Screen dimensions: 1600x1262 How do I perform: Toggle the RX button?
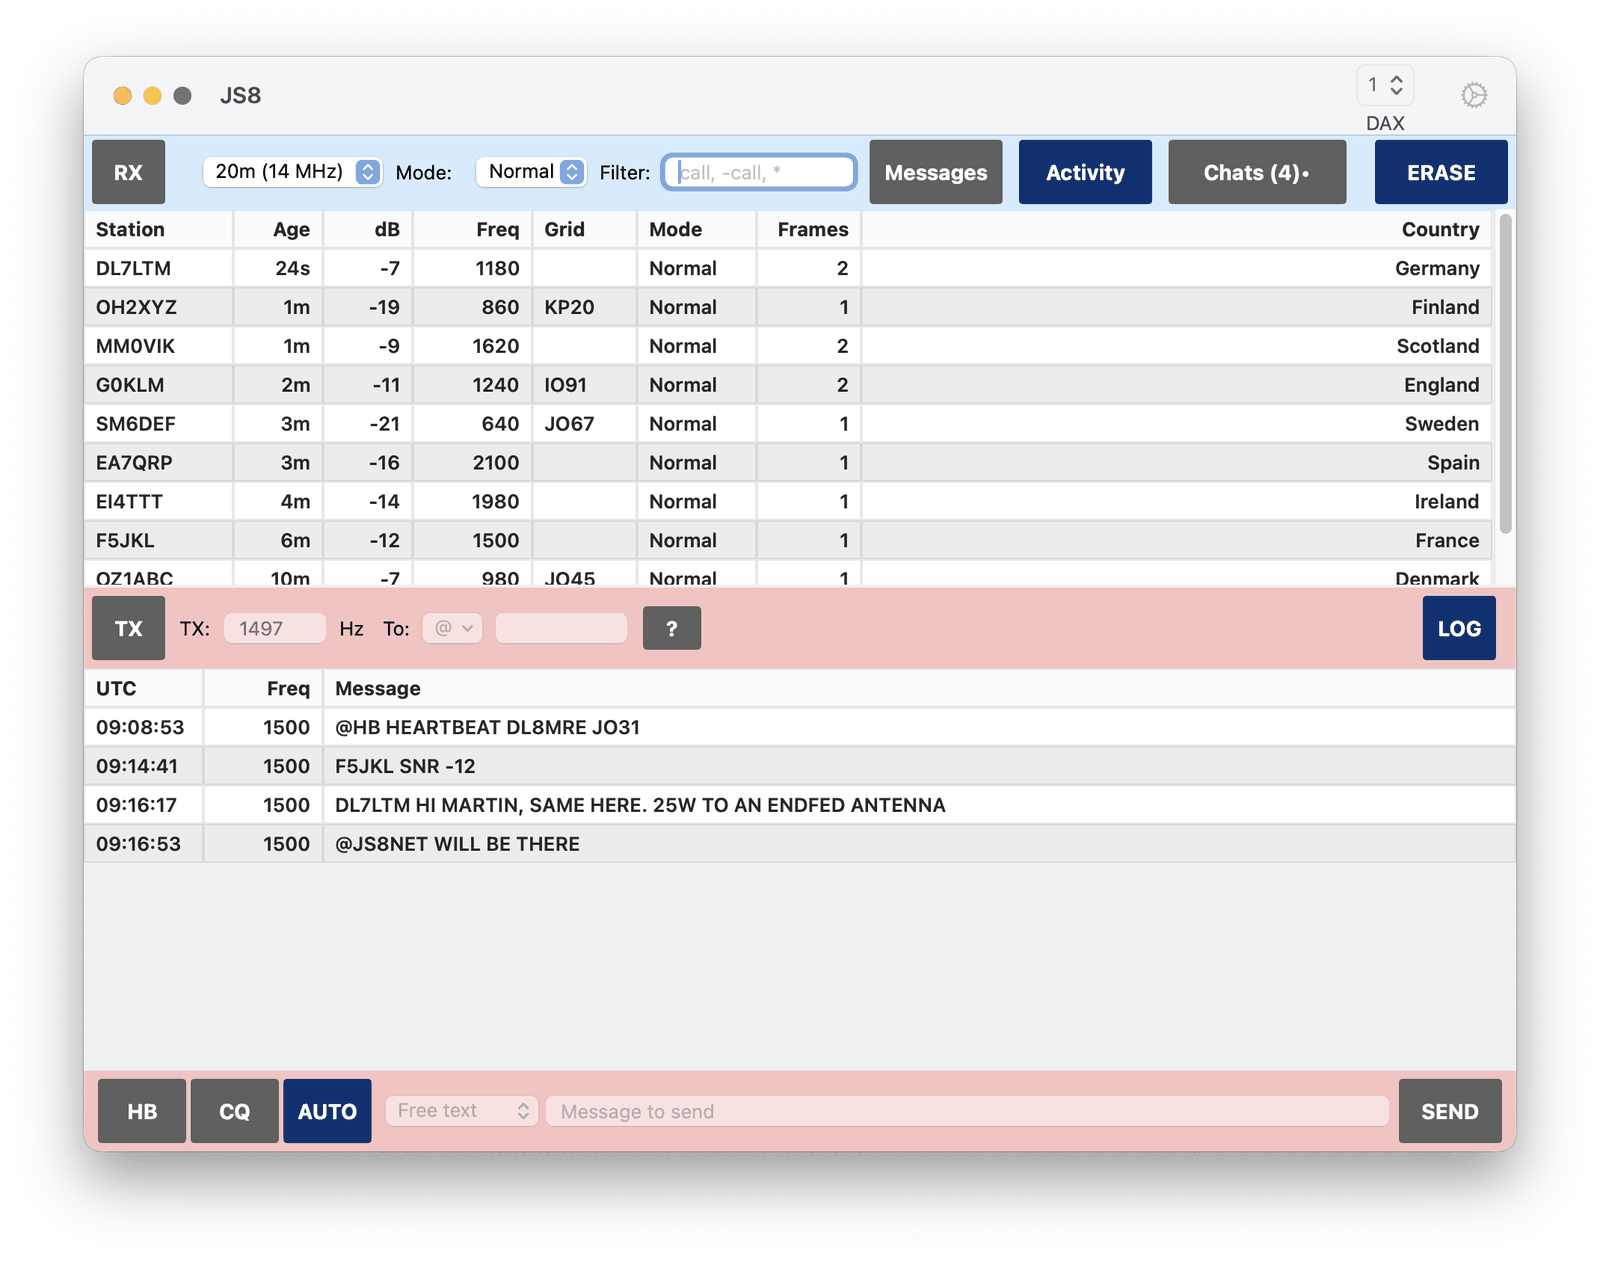128,172
